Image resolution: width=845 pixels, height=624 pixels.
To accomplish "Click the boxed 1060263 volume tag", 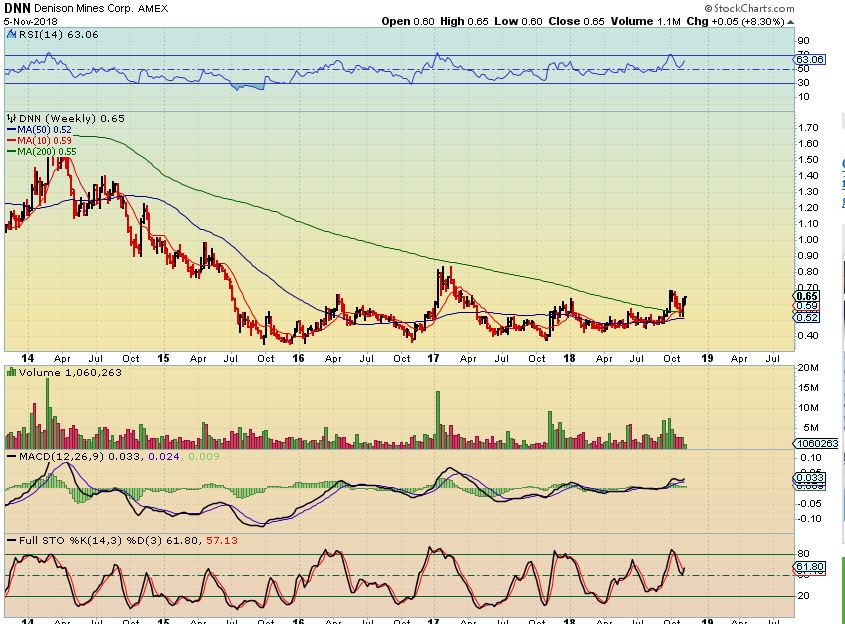I will tap(816, 443).
